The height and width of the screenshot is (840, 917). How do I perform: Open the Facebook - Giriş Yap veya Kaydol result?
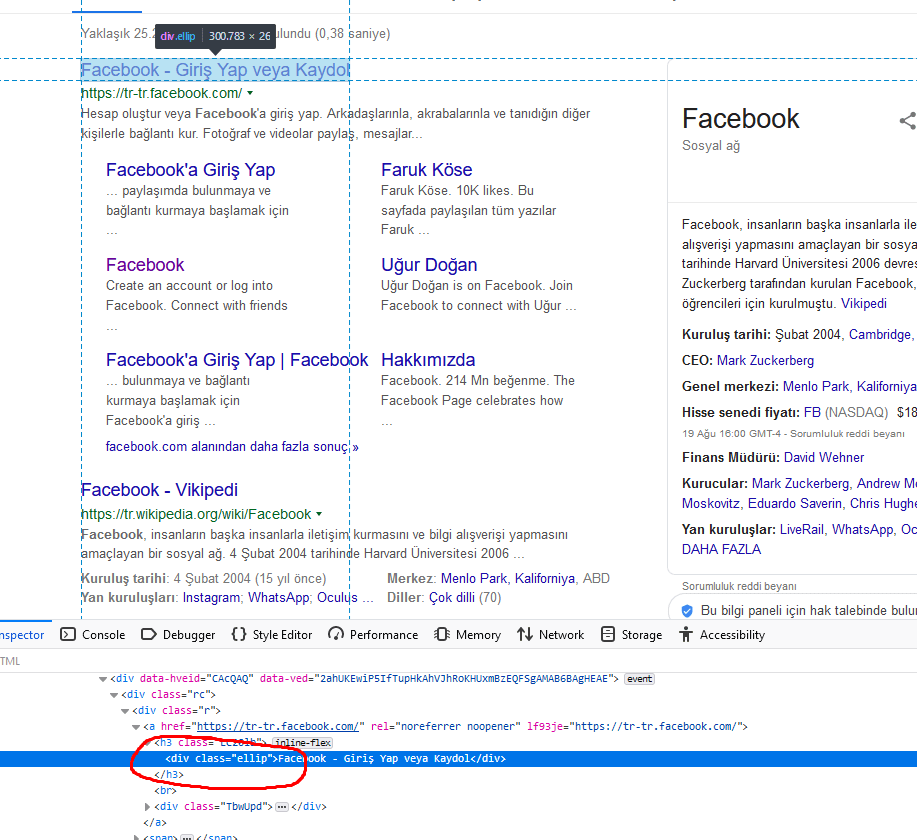click(215, 70)
